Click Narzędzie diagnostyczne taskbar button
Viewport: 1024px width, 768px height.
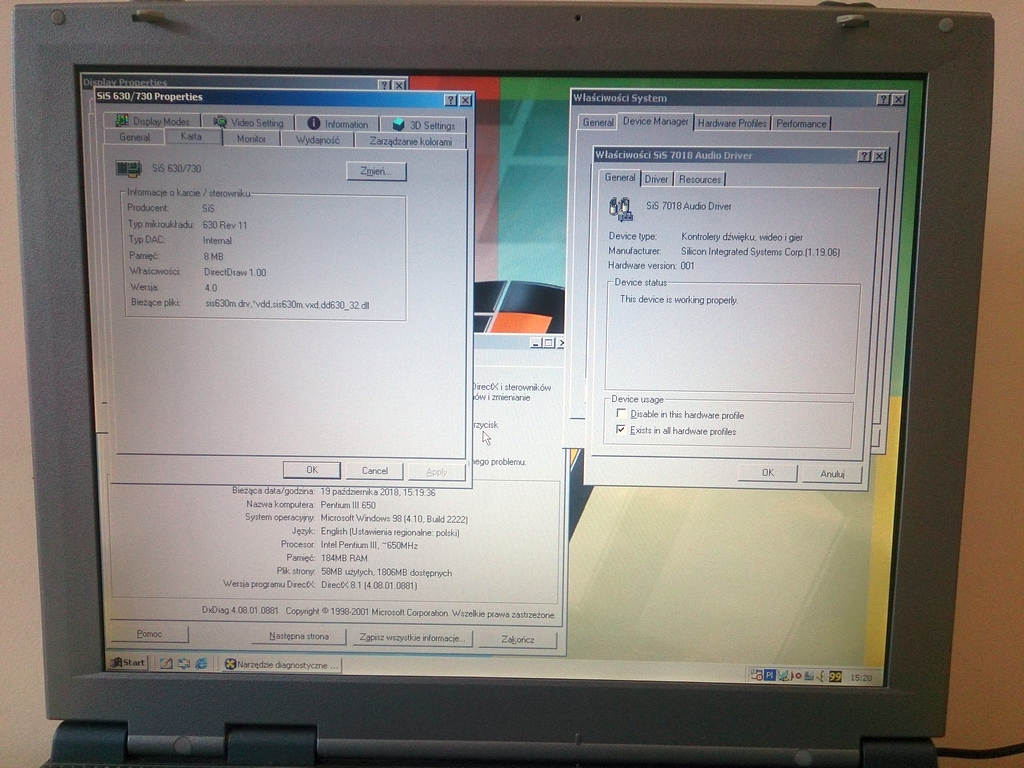(281, 665)
